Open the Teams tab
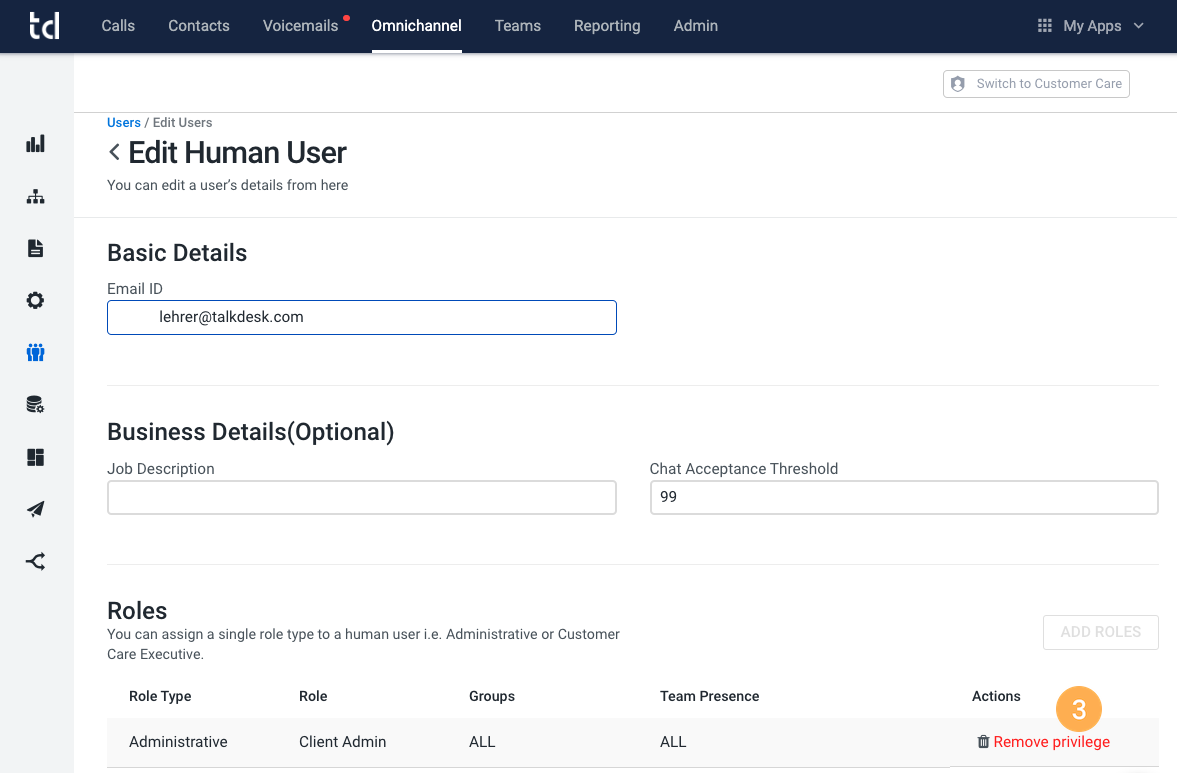The height and width of the screenshot is (773, 1177). click(518, 26)
